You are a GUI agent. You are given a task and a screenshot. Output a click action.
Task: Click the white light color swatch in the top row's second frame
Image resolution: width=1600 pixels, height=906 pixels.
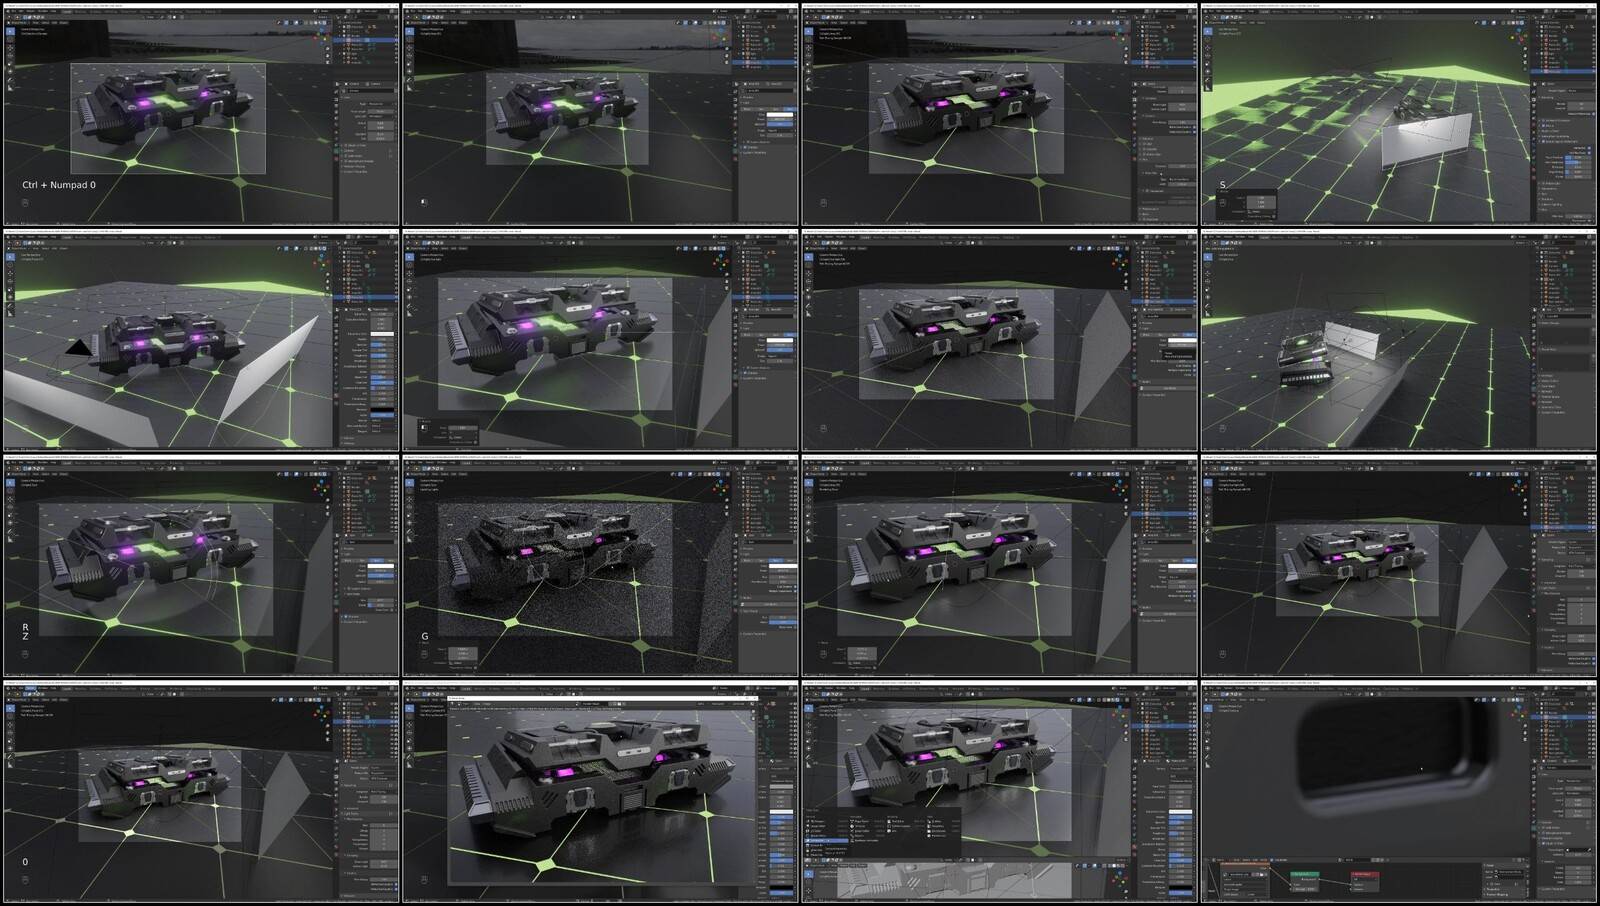[781, 116]
